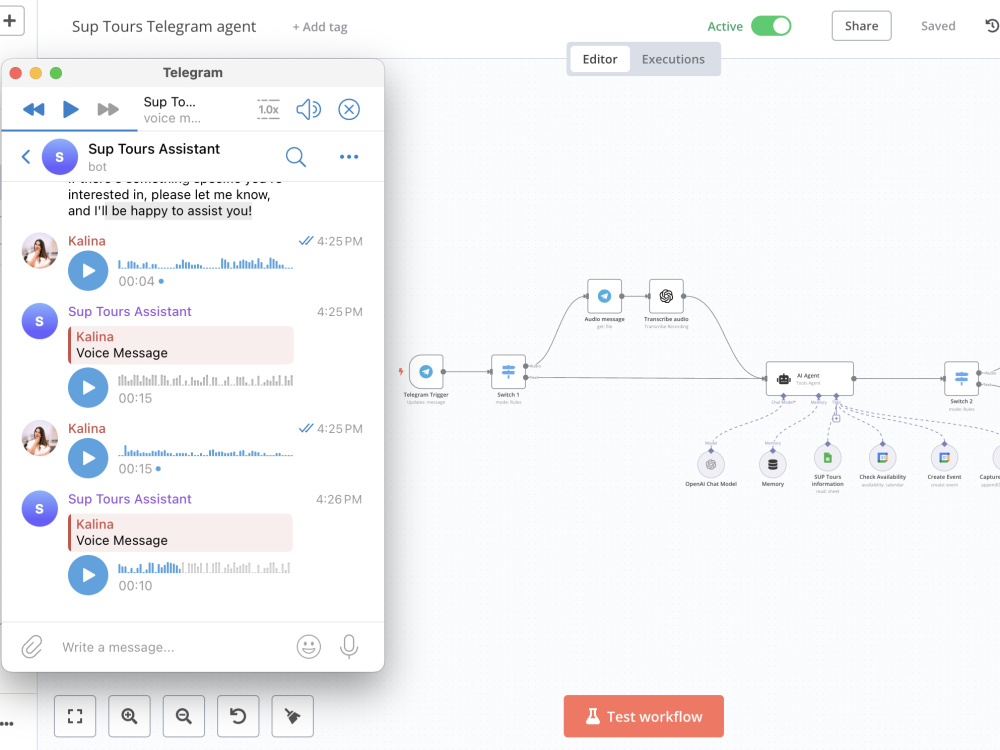Go back from Sup Tours Assistant chat

(x=26, y=157)
